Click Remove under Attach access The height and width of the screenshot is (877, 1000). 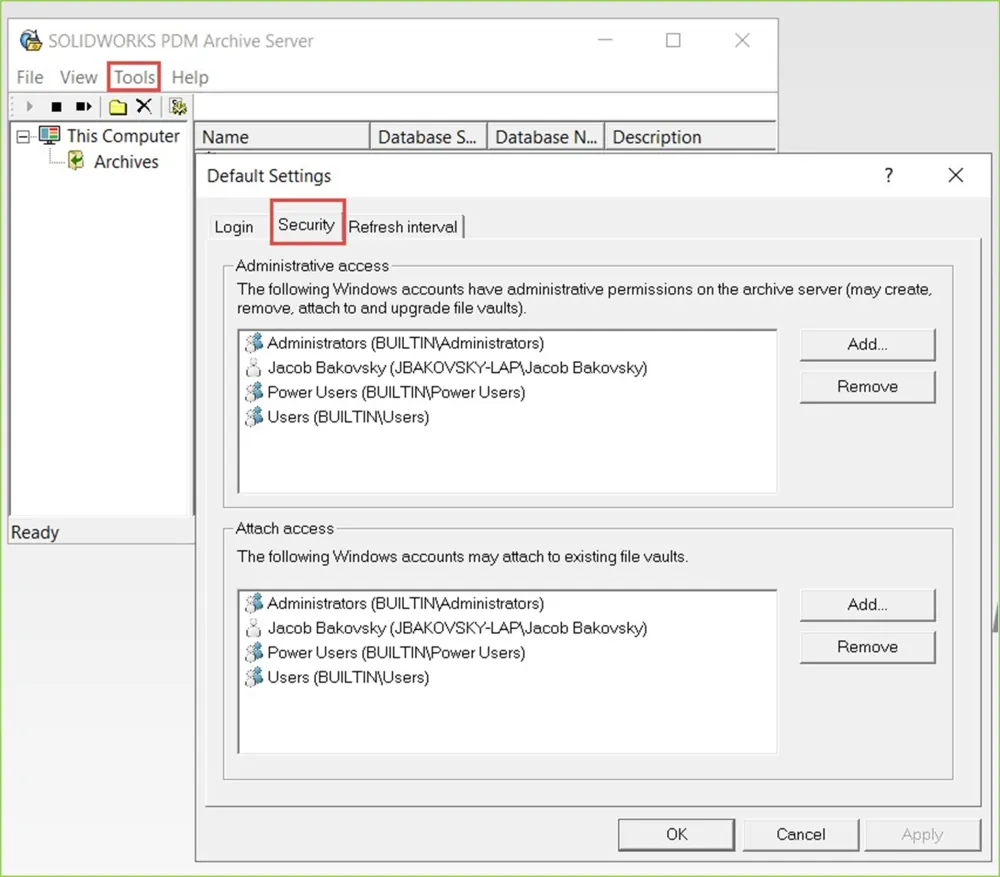[867, 647]
